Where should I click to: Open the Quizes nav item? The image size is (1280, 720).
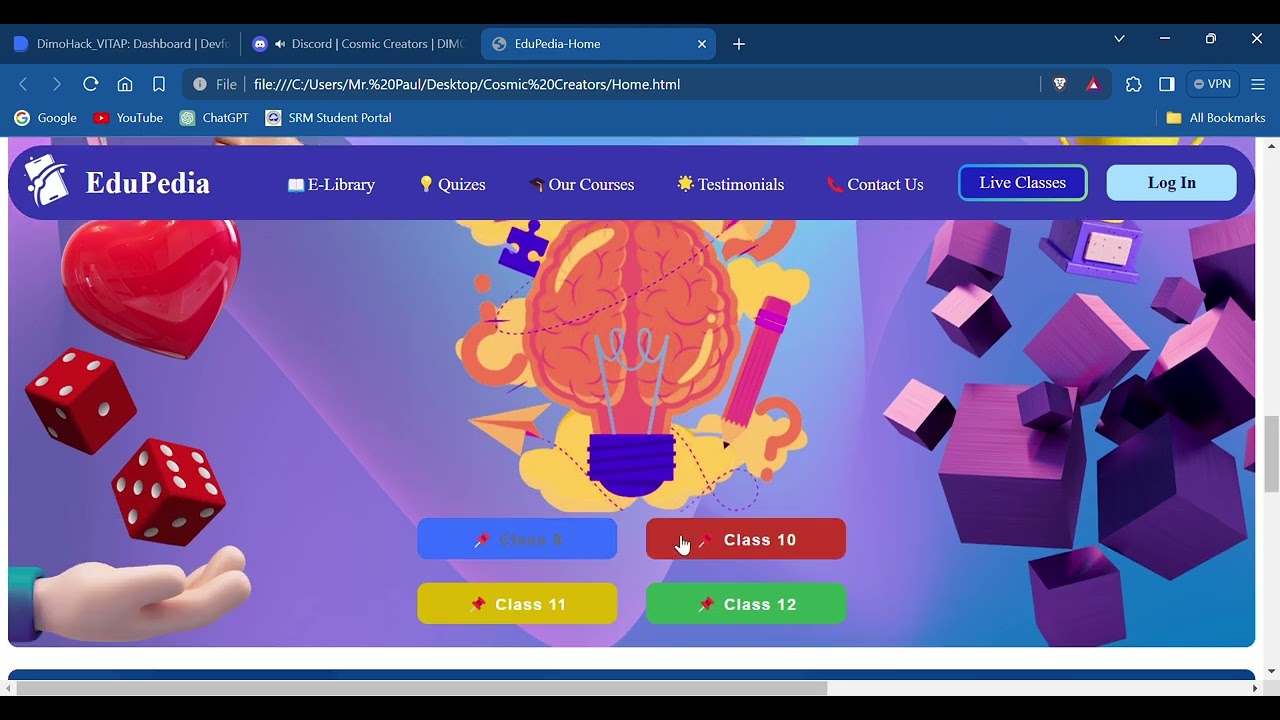(452, 184)
